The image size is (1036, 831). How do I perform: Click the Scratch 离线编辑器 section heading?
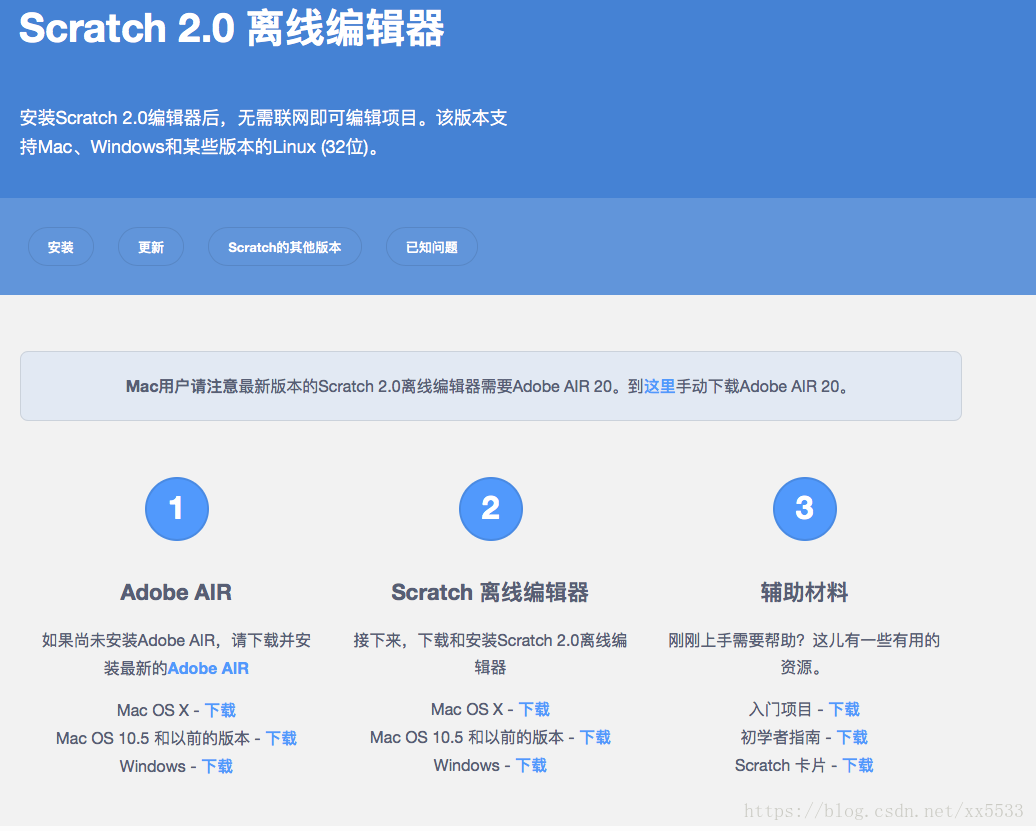[x=490, y=592]
